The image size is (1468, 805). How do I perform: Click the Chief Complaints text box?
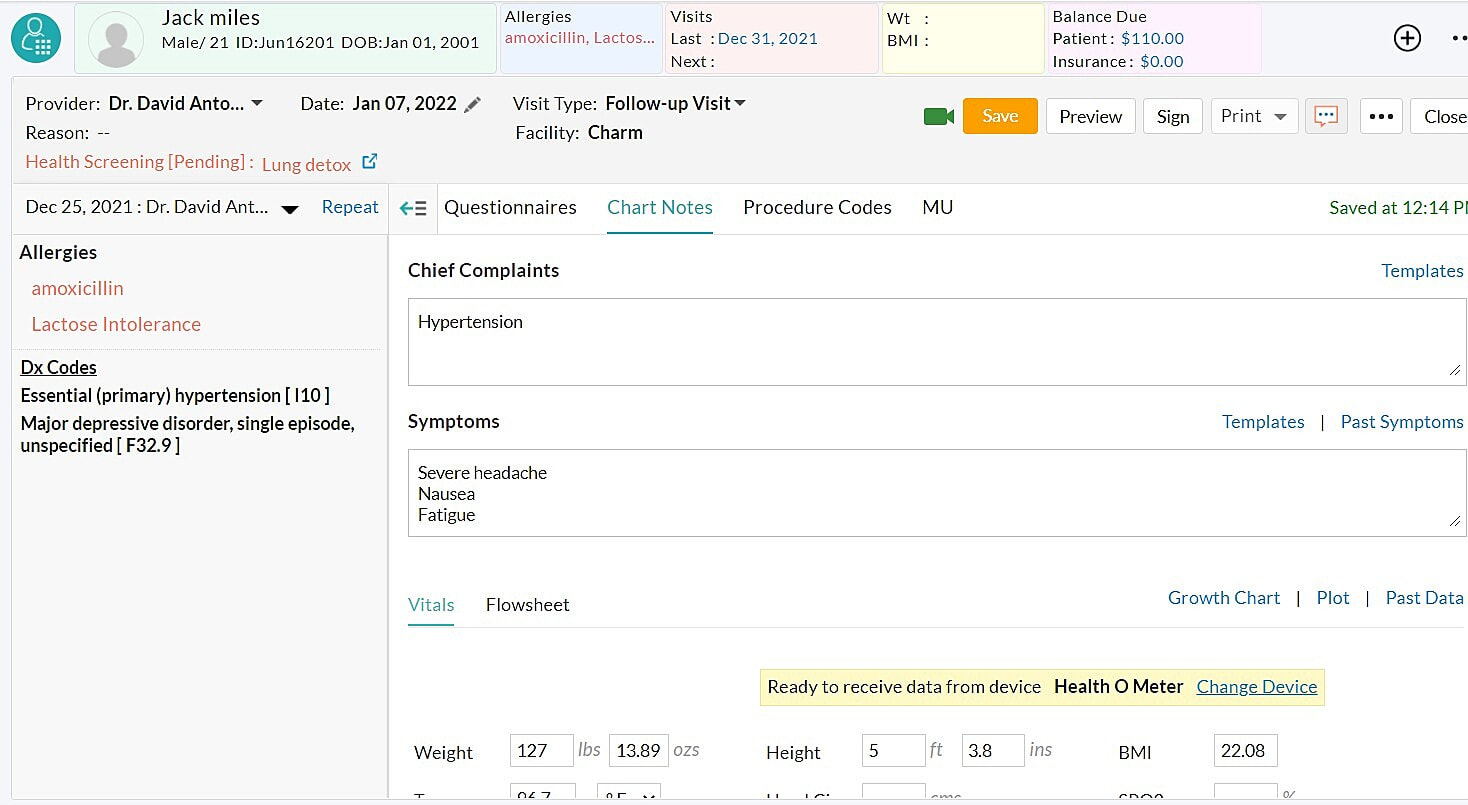(936, 341)
